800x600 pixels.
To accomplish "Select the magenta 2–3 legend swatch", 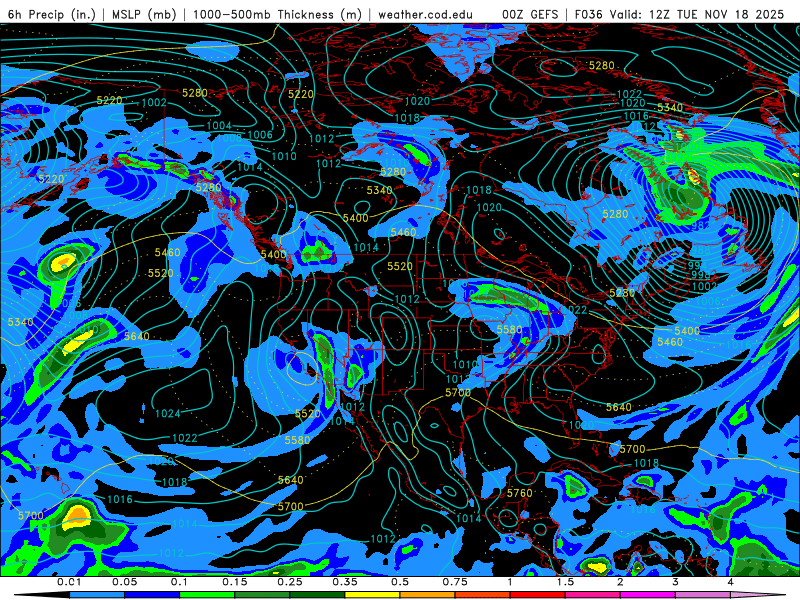I will click(x=648, y=595).
